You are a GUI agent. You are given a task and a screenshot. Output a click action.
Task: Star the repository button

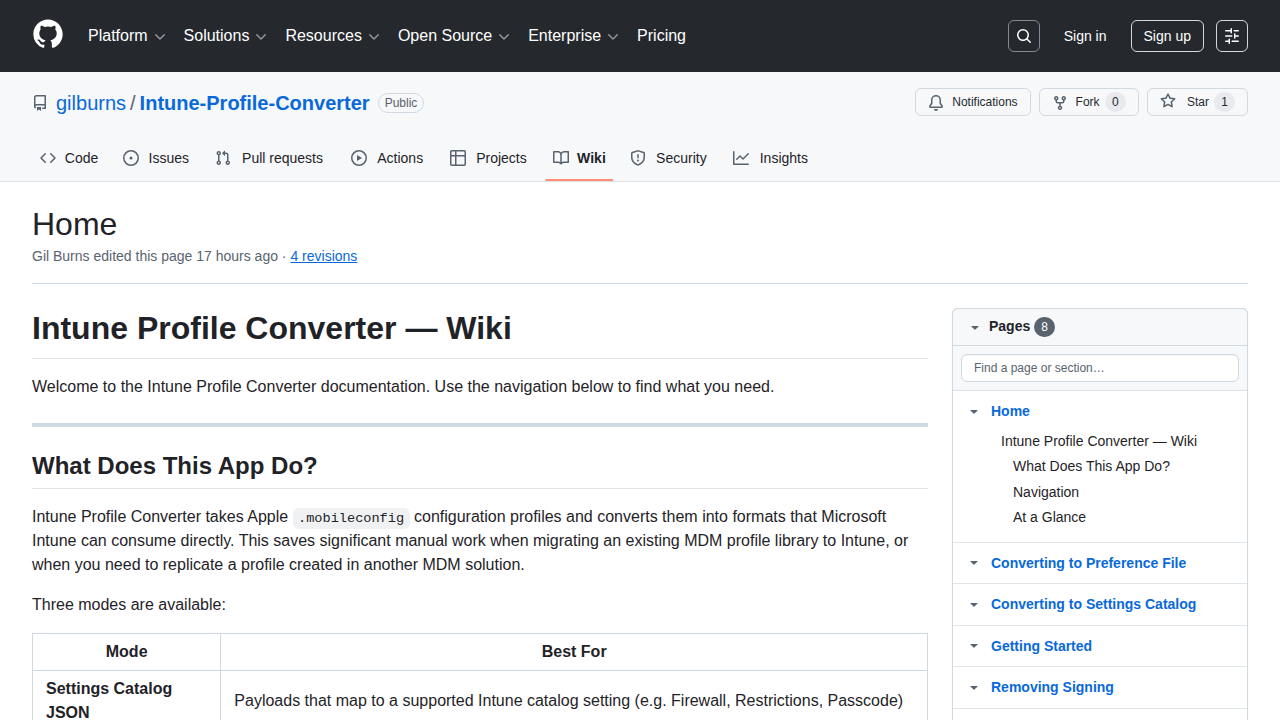pos(1197,102)
